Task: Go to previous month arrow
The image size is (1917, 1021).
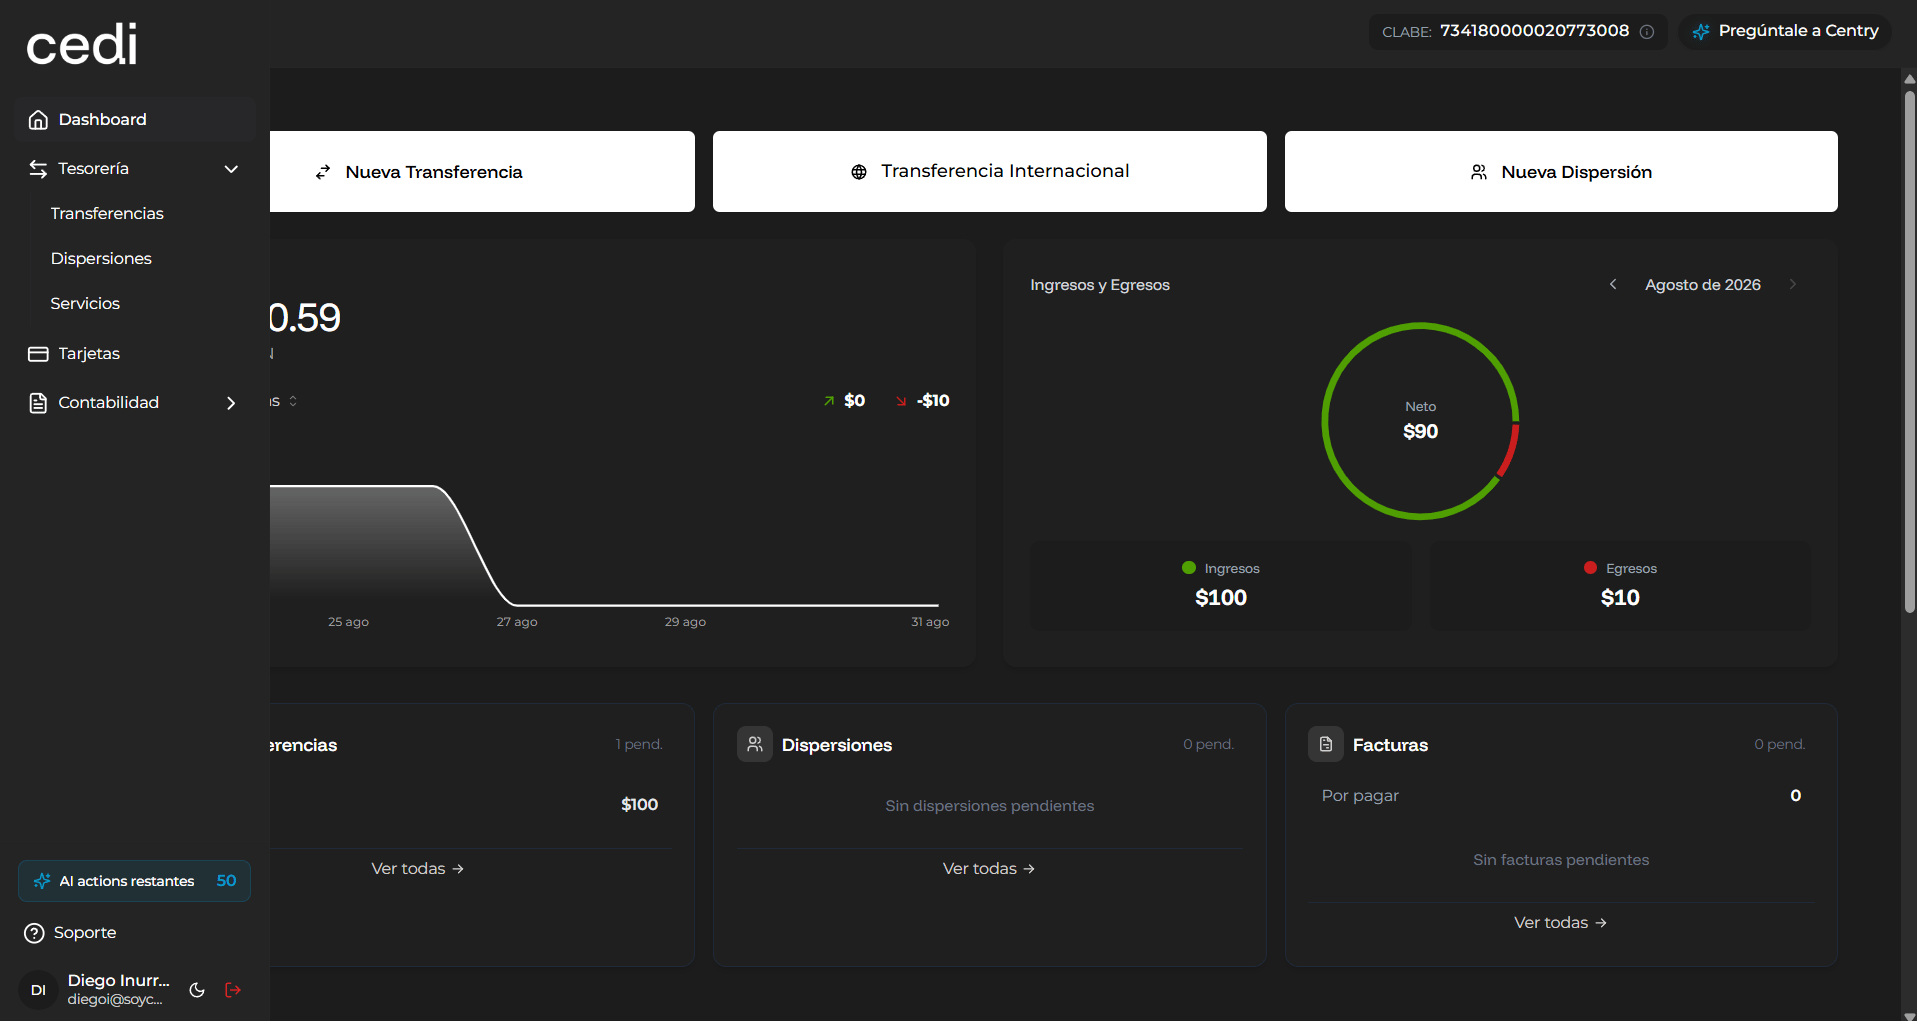Action: pyautogui.click(x=1613, y=284)
